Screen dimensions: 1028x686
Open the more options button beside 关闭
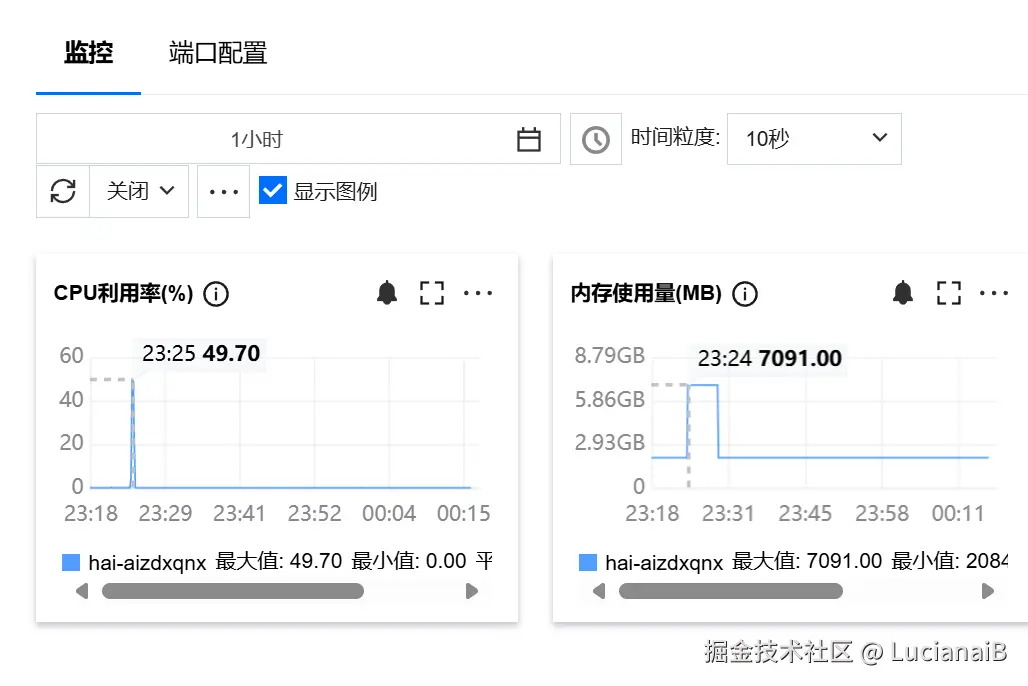224,192
